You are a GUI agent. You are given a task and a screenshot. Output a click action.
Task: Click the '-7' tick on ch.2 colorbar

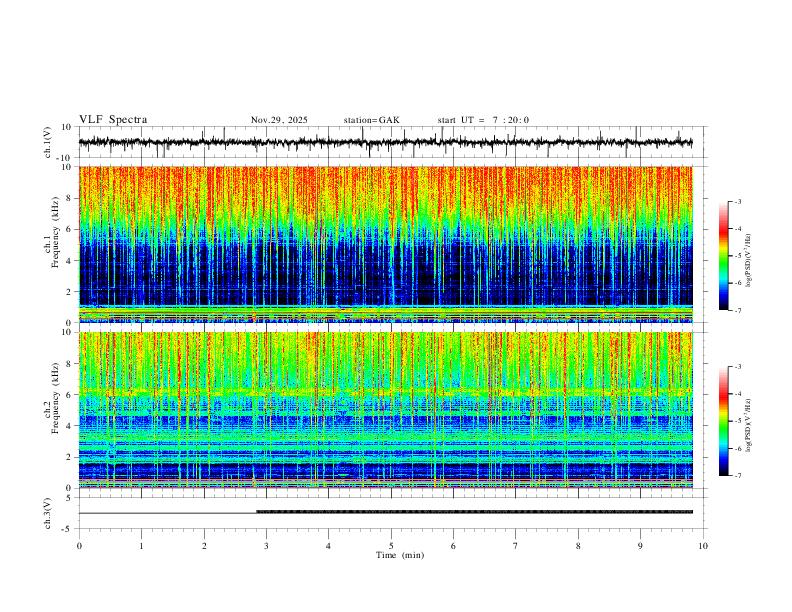coord(738,476)
